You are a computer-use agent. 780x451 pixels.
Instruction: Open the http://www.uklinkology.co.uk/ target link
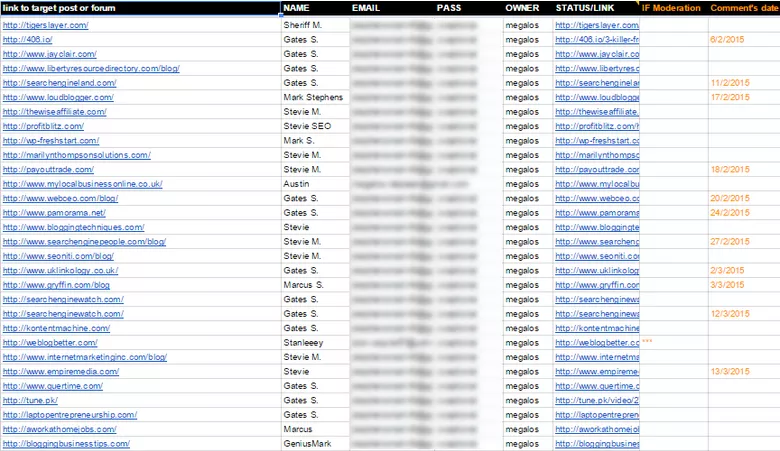(60, 270)
